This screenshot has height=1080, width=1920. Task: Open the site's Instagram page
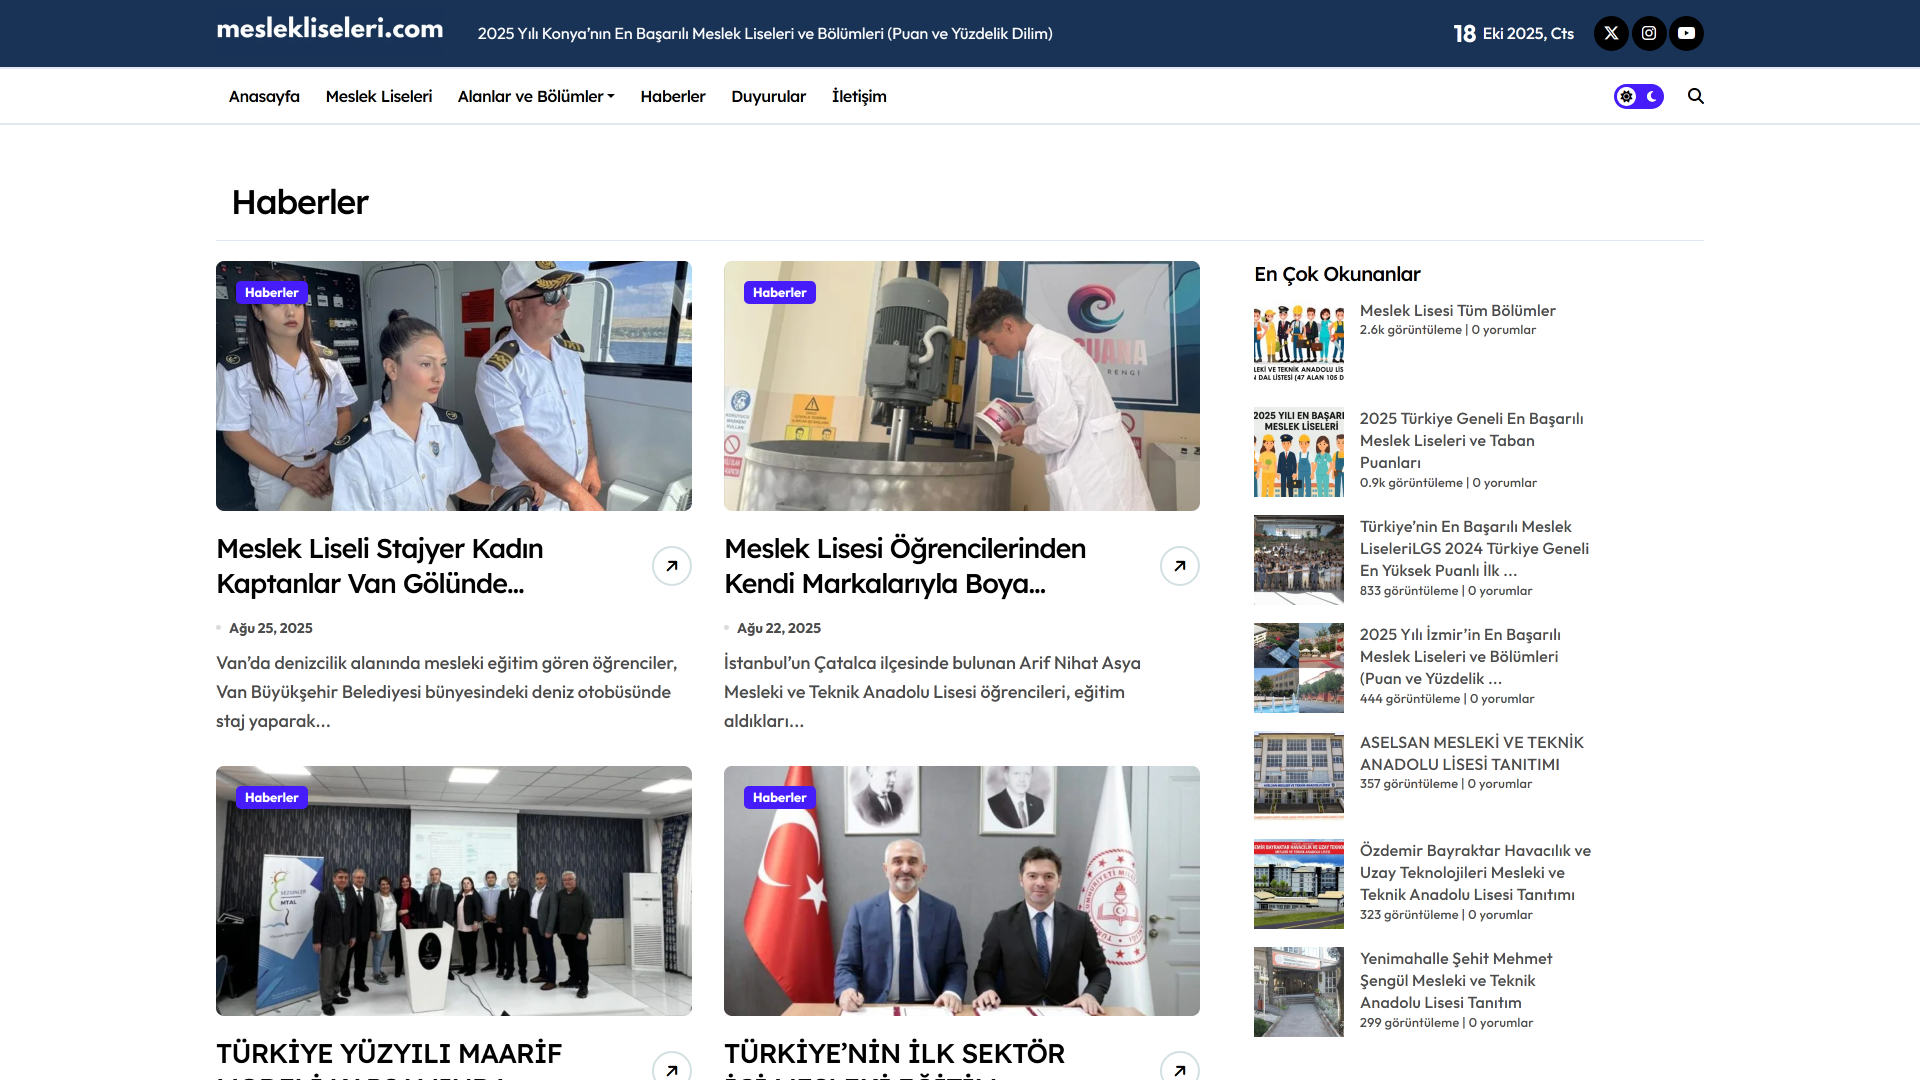click(x=1649, y=33)
